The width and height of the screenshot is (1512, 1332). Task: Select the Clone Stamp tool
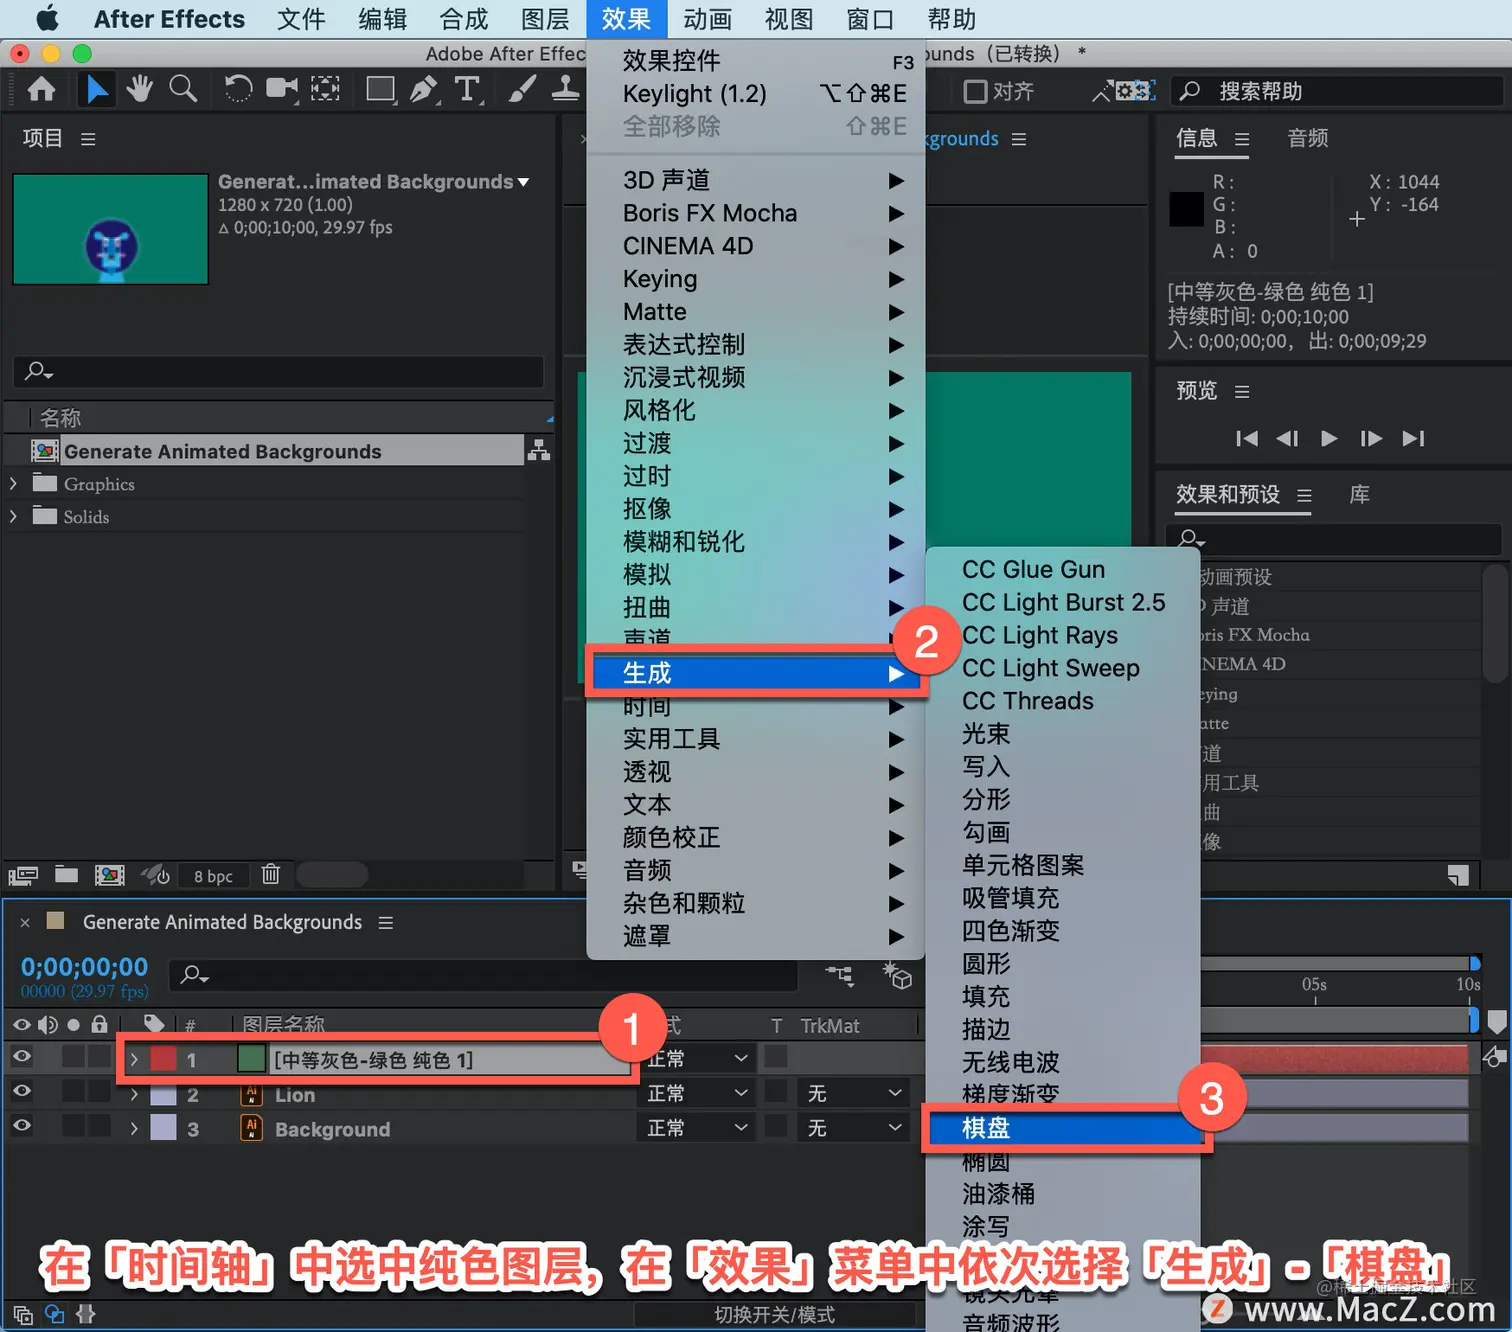pyautogui.click(x=565, y=89)
